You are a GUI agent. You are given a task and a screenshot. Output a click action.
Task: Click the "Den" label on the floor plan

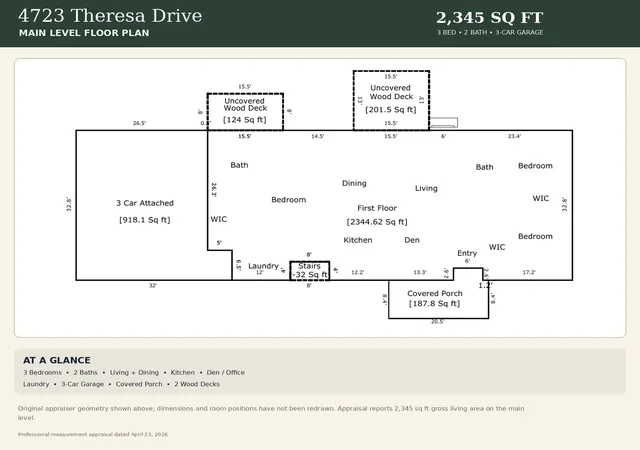(x=412, y=240)
